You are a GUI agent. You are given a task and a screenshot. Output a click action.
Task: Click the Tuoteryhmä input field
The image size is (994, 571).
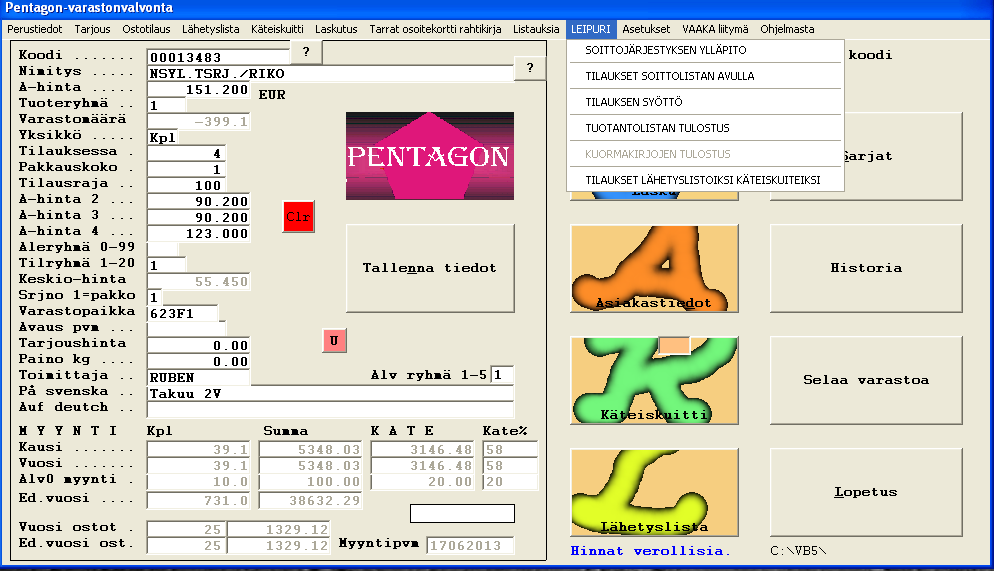167,105
